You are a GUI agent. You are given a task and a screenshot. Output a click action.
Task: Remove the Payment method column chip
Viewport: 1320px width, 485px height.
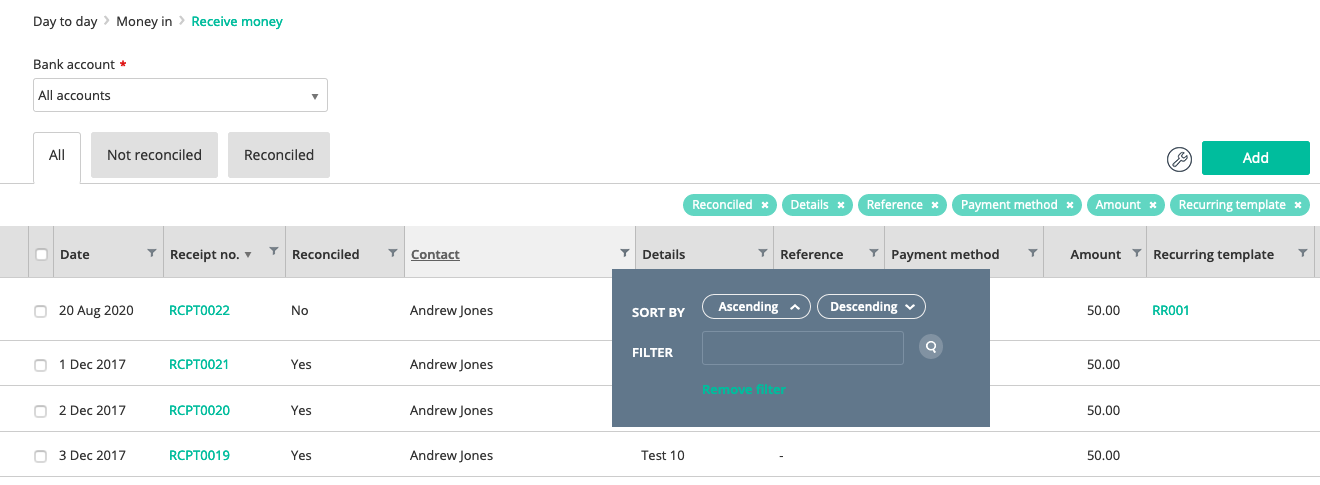click(x=1070, y=205)
